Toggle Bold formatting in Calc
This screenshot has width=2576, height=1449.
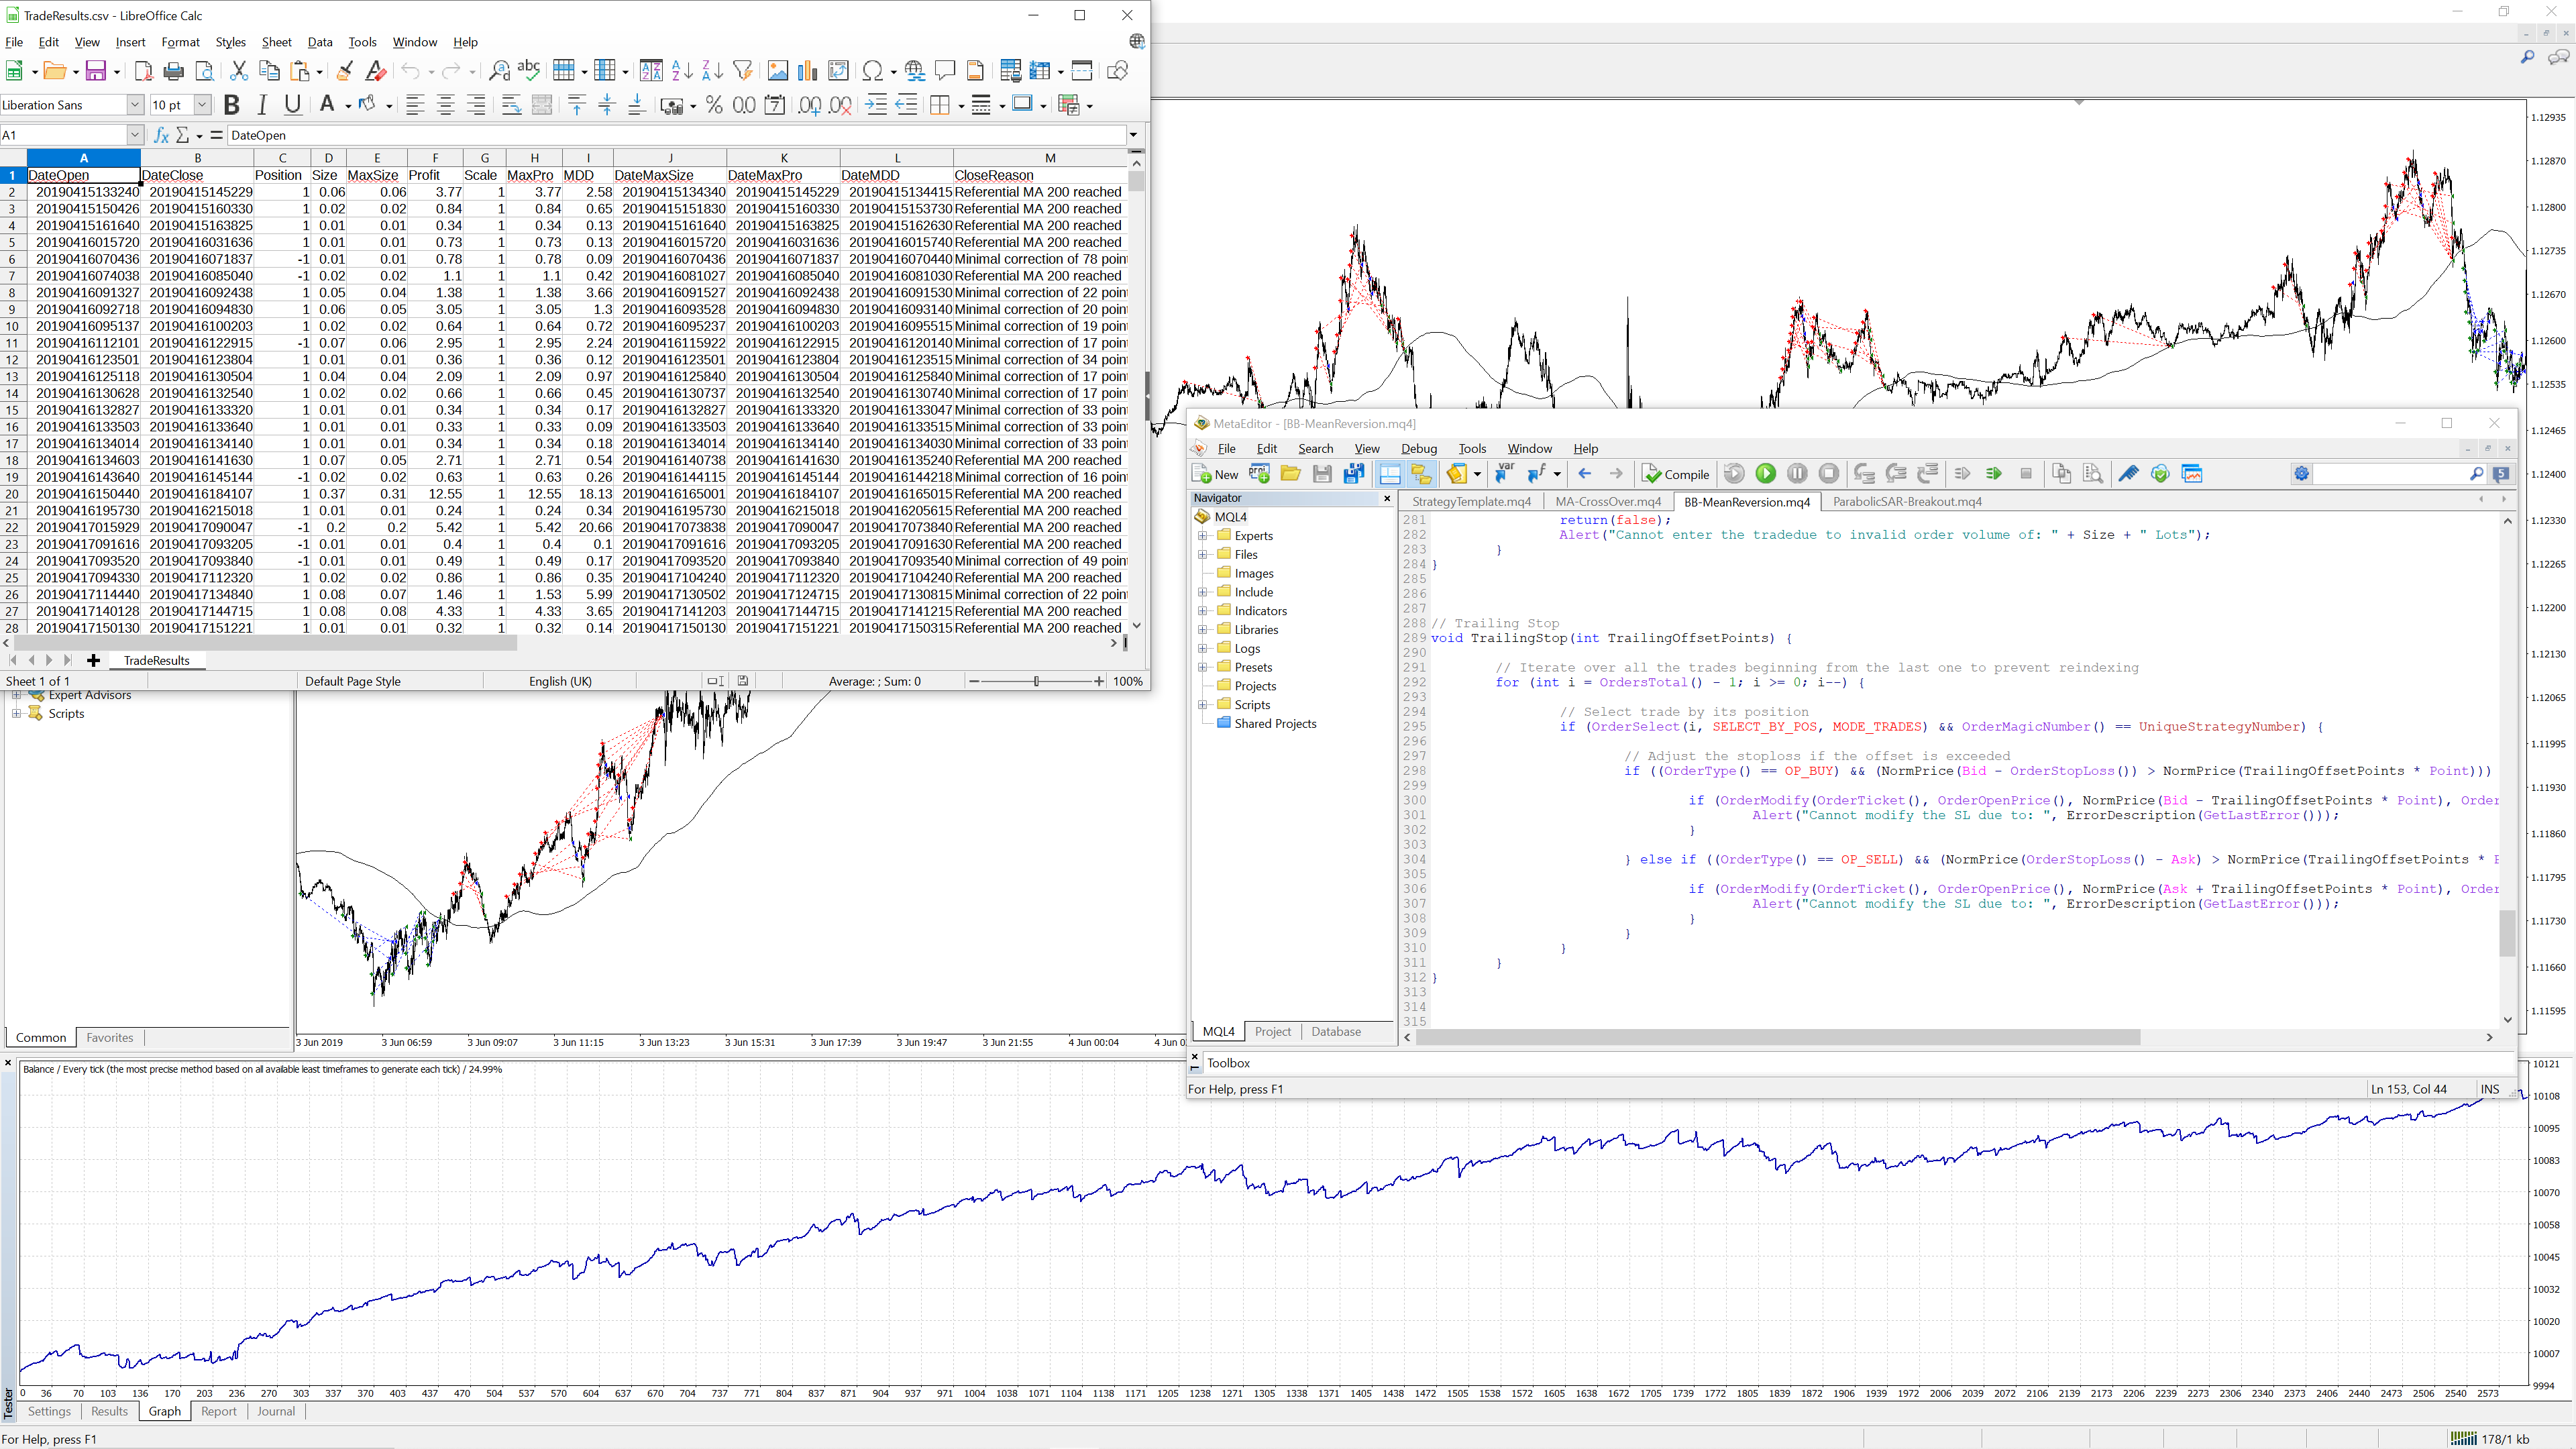click(232, 105)
